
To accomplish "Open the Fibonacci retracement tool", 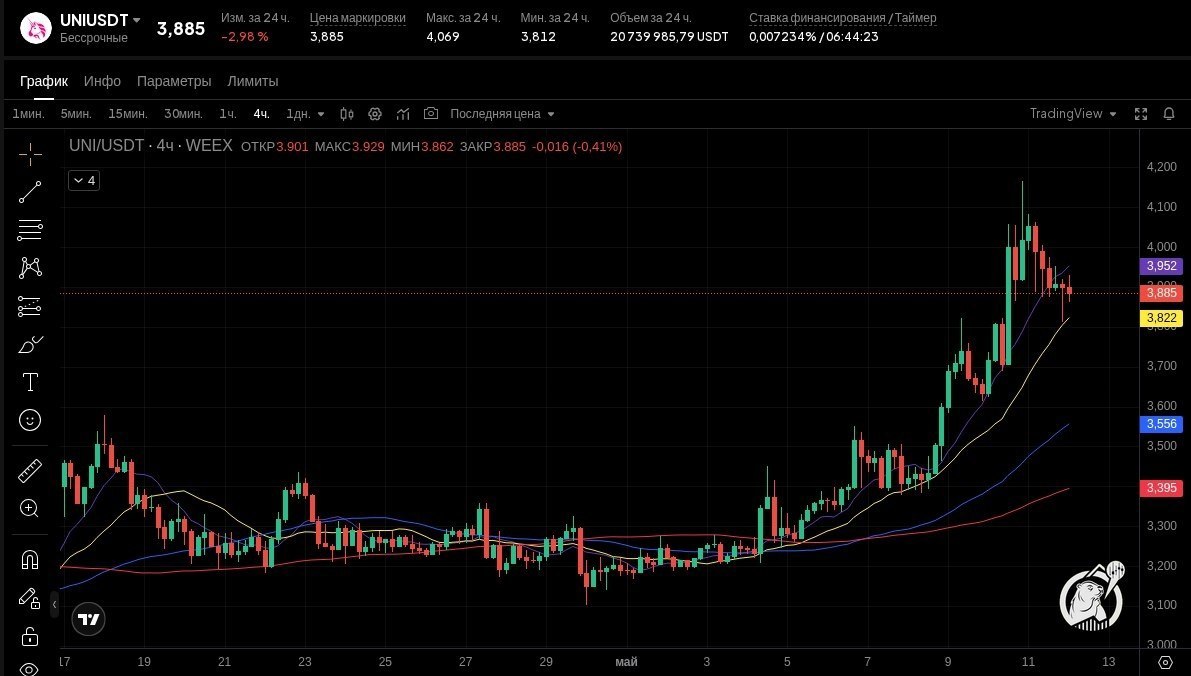I will click(30, 229).
